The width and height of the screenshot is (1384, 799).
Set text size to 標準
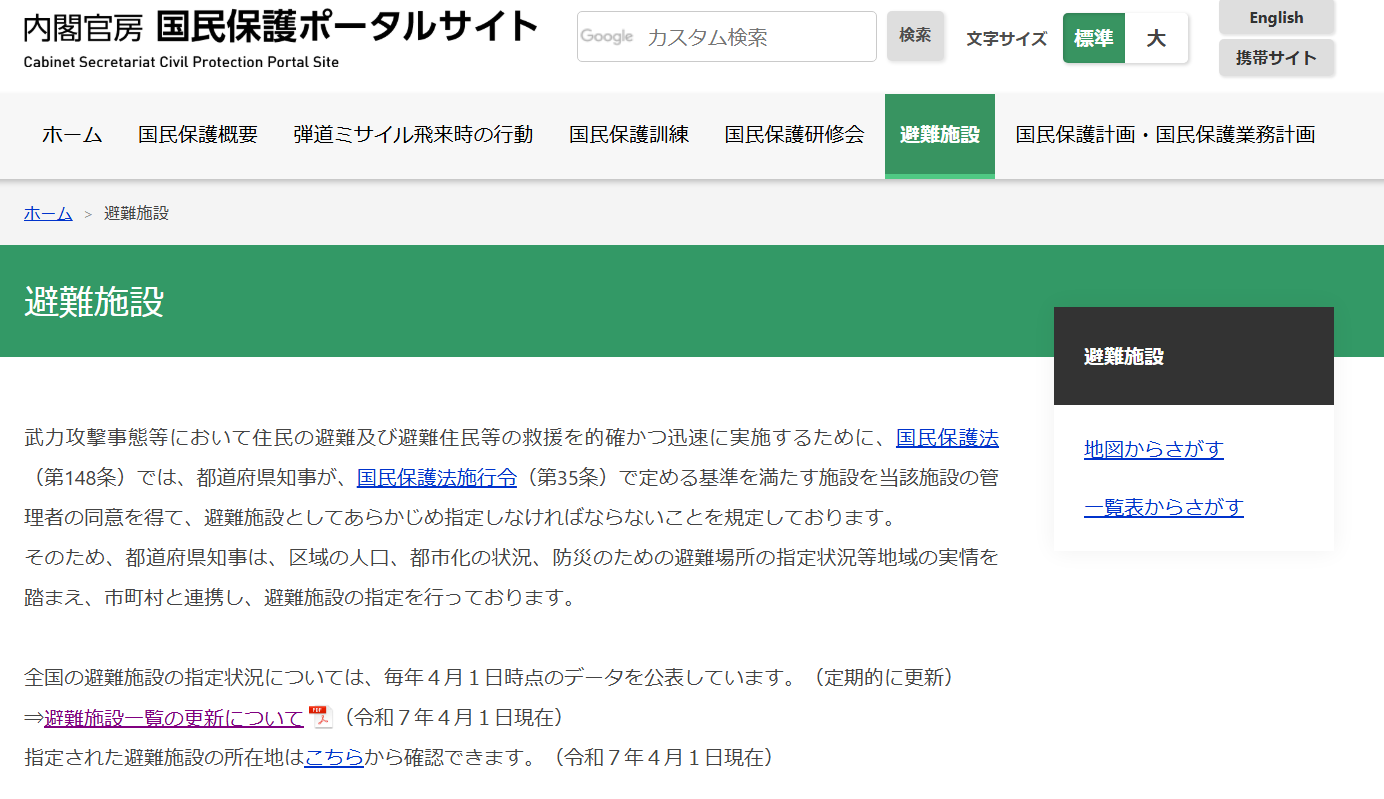pyautogui.click(x=1093, y=38)
